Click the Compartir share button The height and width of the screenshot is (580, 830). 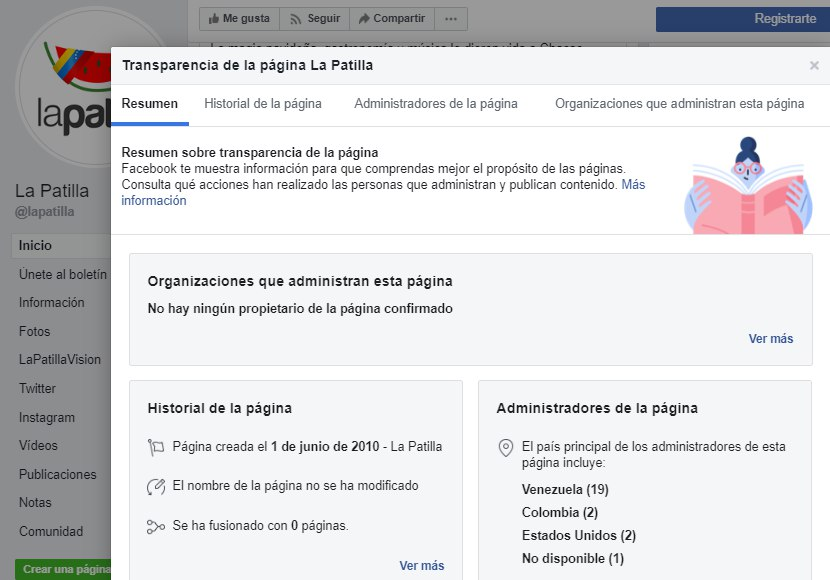[392, 19]
